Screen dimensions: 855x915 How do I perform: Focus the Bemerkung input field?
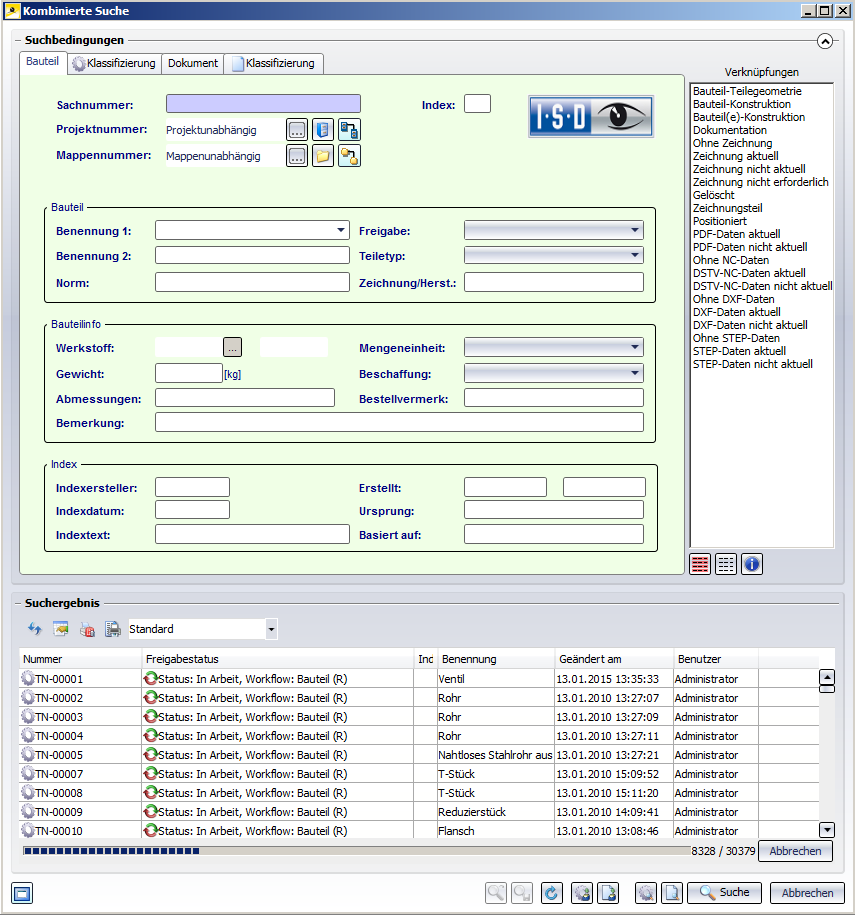pyautogui.click(x=399, y=422)
